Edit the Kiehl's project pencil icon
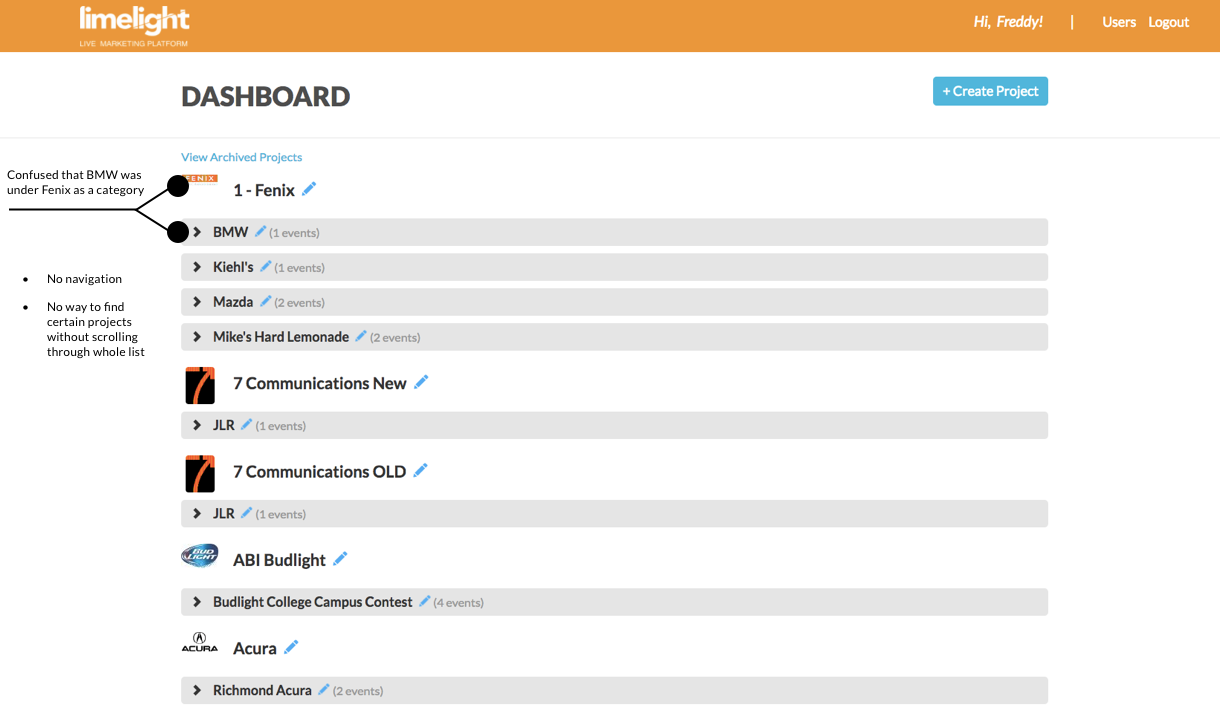The image size is (1220, 705). [265, 266]
